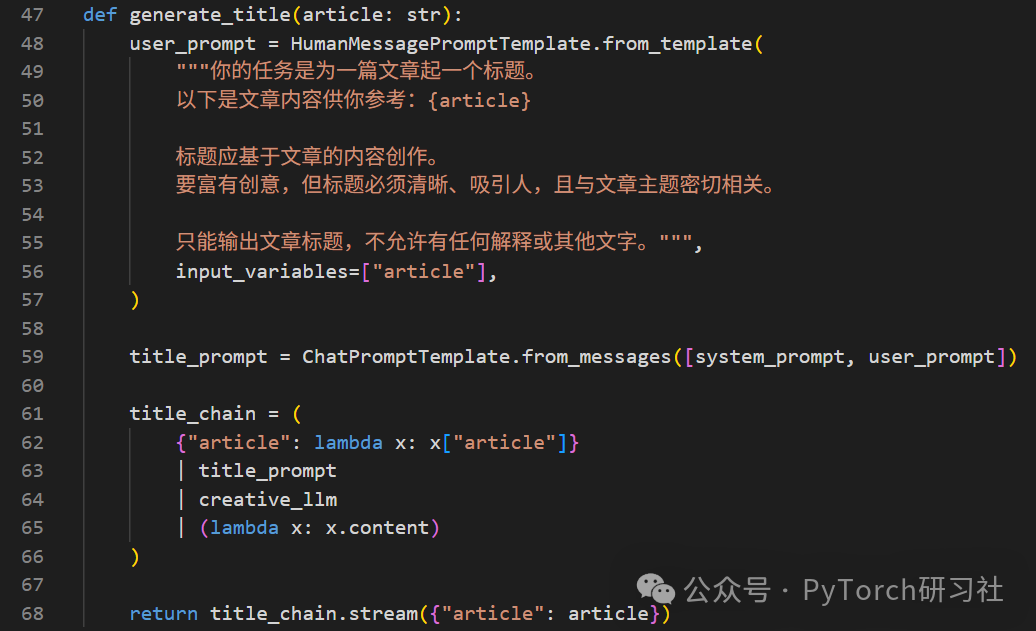Click creative_llm on line 64
This screenshot has height=631, width=1036.
[x=268, y=500]
